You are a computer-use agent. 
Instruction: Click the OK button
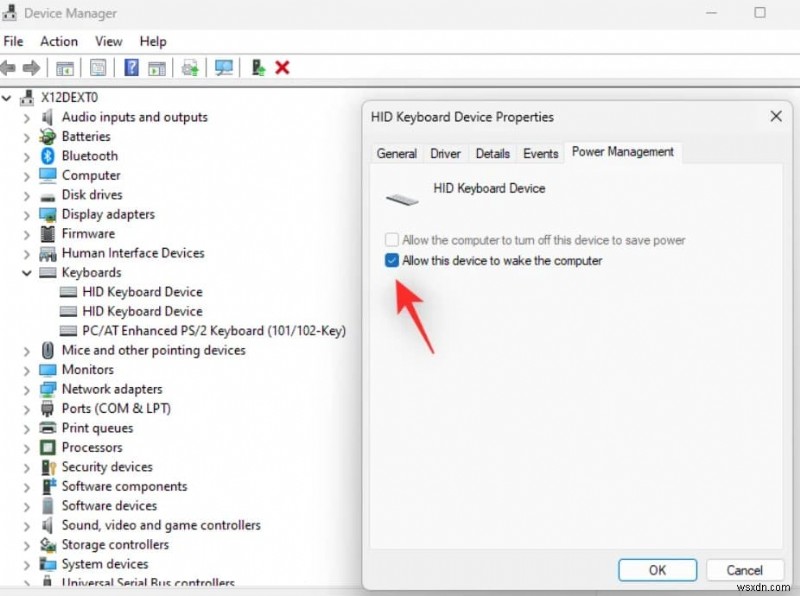click(657, 569)
